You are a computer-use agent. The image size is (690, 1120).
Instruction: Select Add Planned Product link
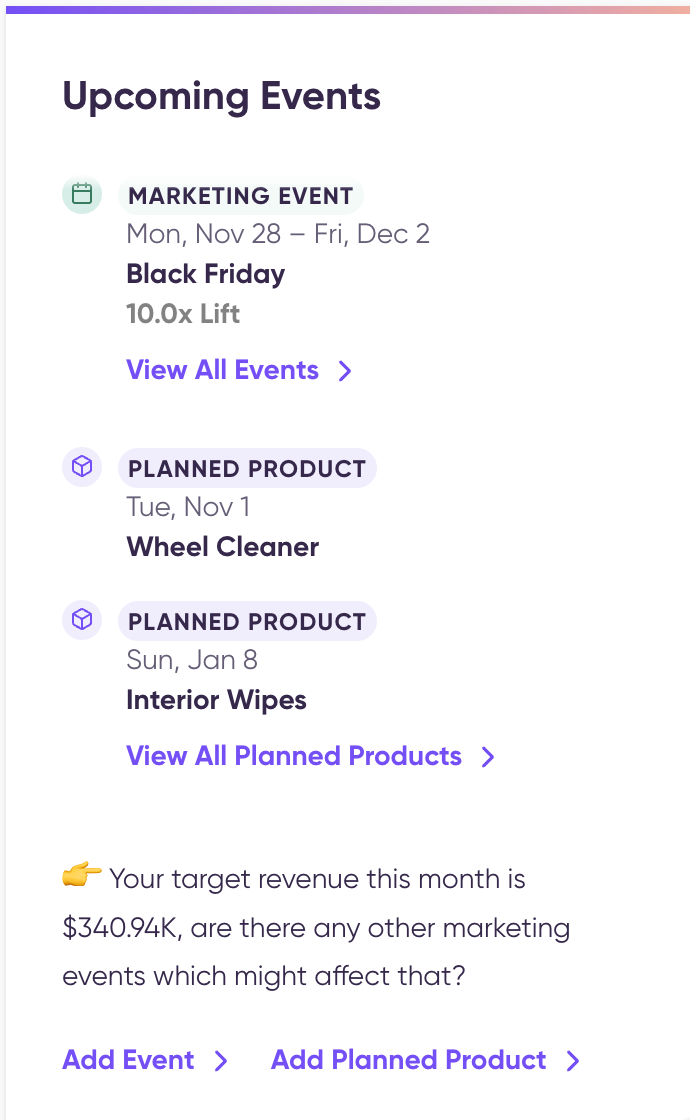coord(409,1060)
